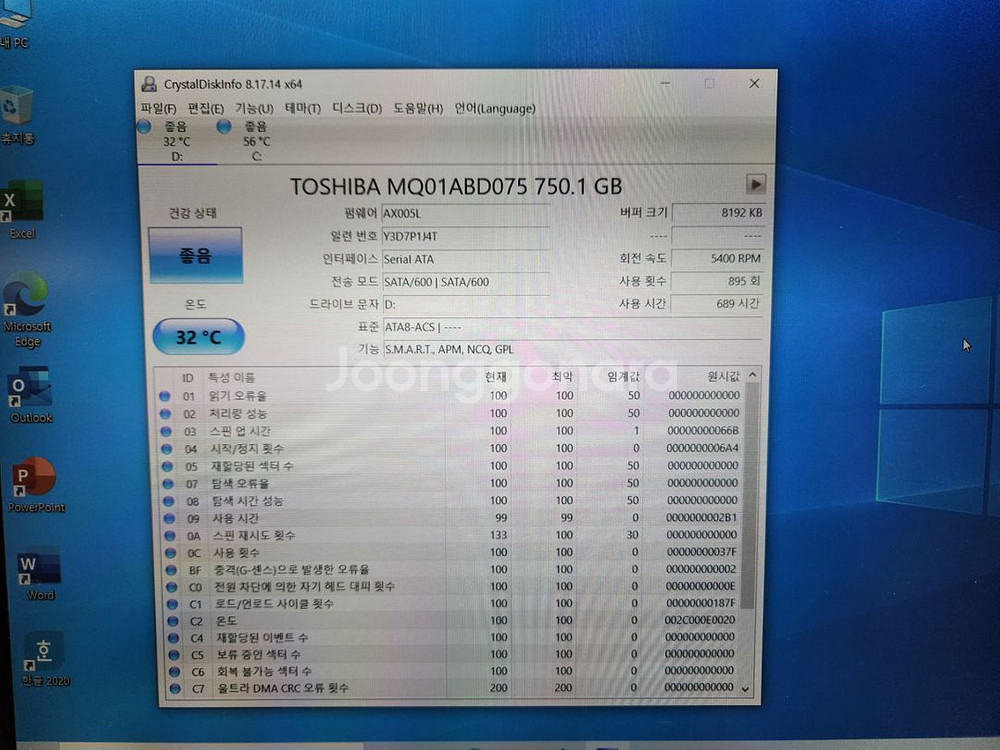This screenshot has height=750, width=1000.
Task: Click raw value 00000000066B in row 03
Action: click(703, 430)
